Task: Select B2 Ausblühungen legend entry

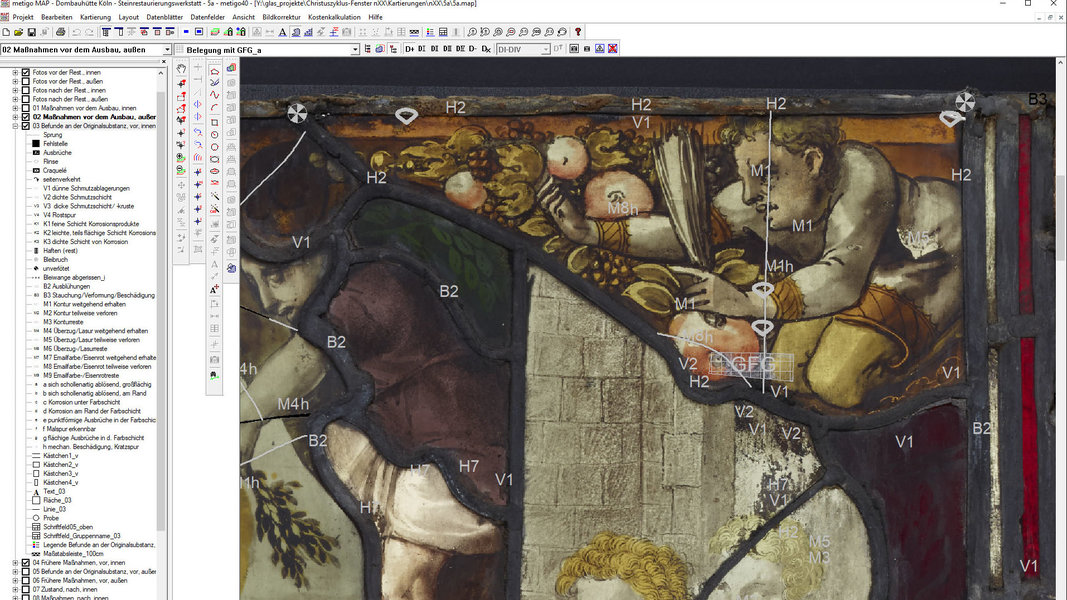Action: pyautogui.click(x=67, y=286)
